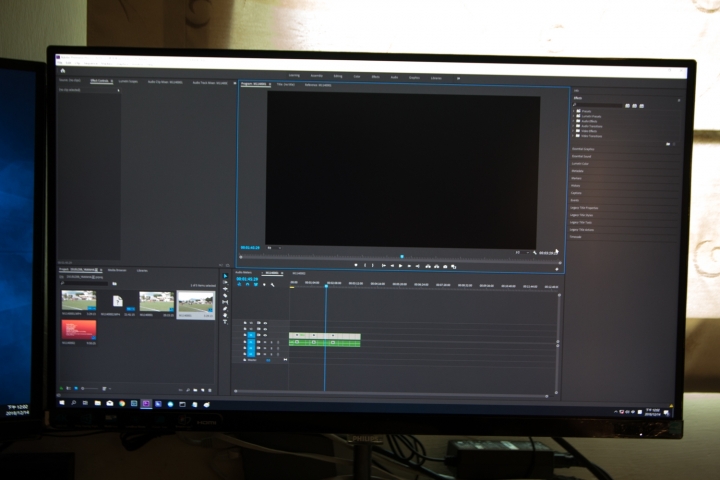Select red title clip thumbnail in Project

pyautogui.click(x=79, y=330)
